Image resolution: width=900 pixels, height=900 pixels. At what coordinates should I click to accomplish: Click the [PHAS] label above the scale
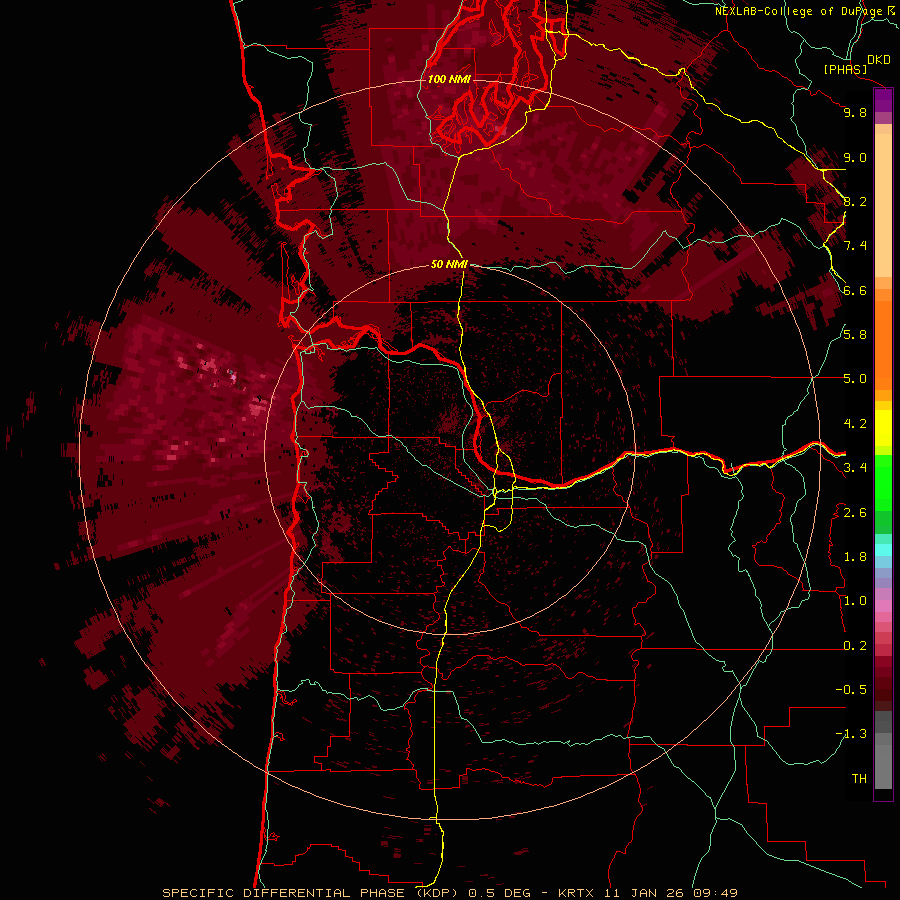845,70
